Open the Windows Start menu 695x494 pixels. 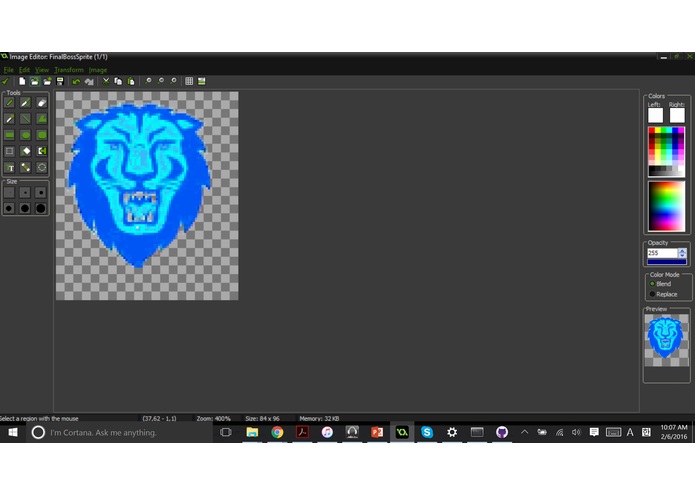(13, 432)
